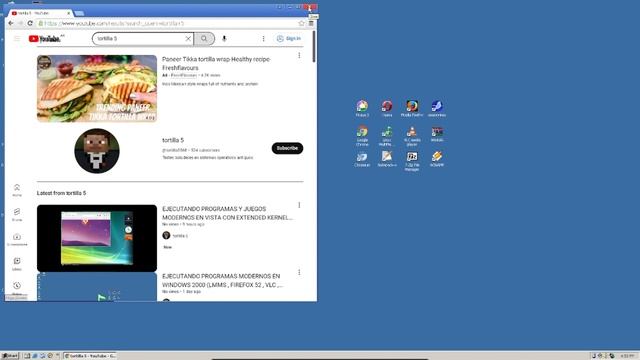Open the Windows 2000 programs video title
This screenshot has width=640, height=360.
point(222,280)
